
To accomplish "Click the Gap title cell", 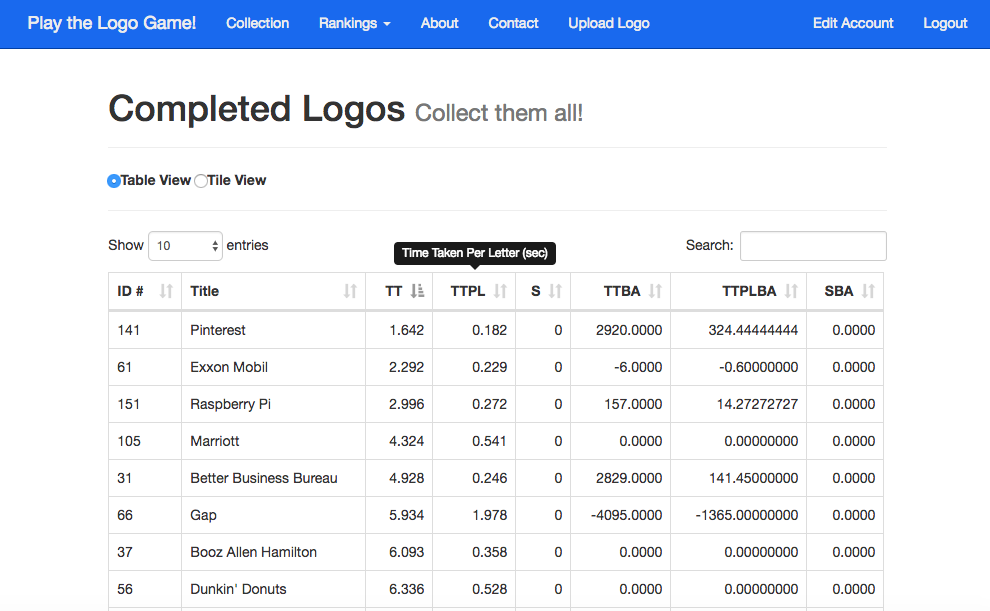I will pyautogui.click(x=273, y=515).
